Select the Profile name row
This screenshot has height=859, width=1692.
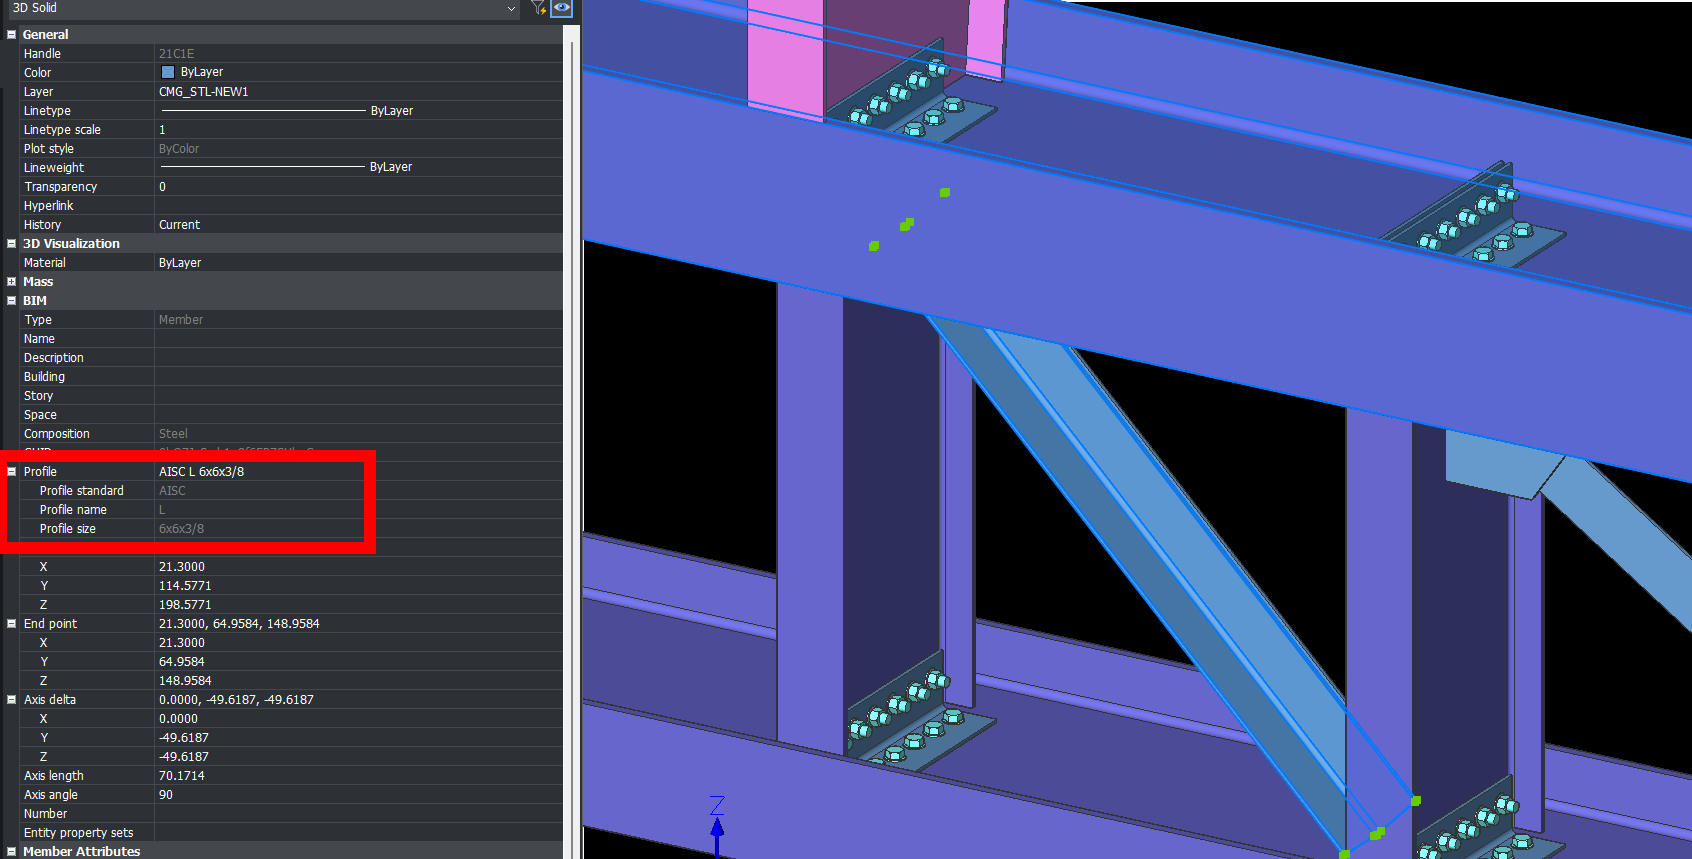click(x=291, y=510)
